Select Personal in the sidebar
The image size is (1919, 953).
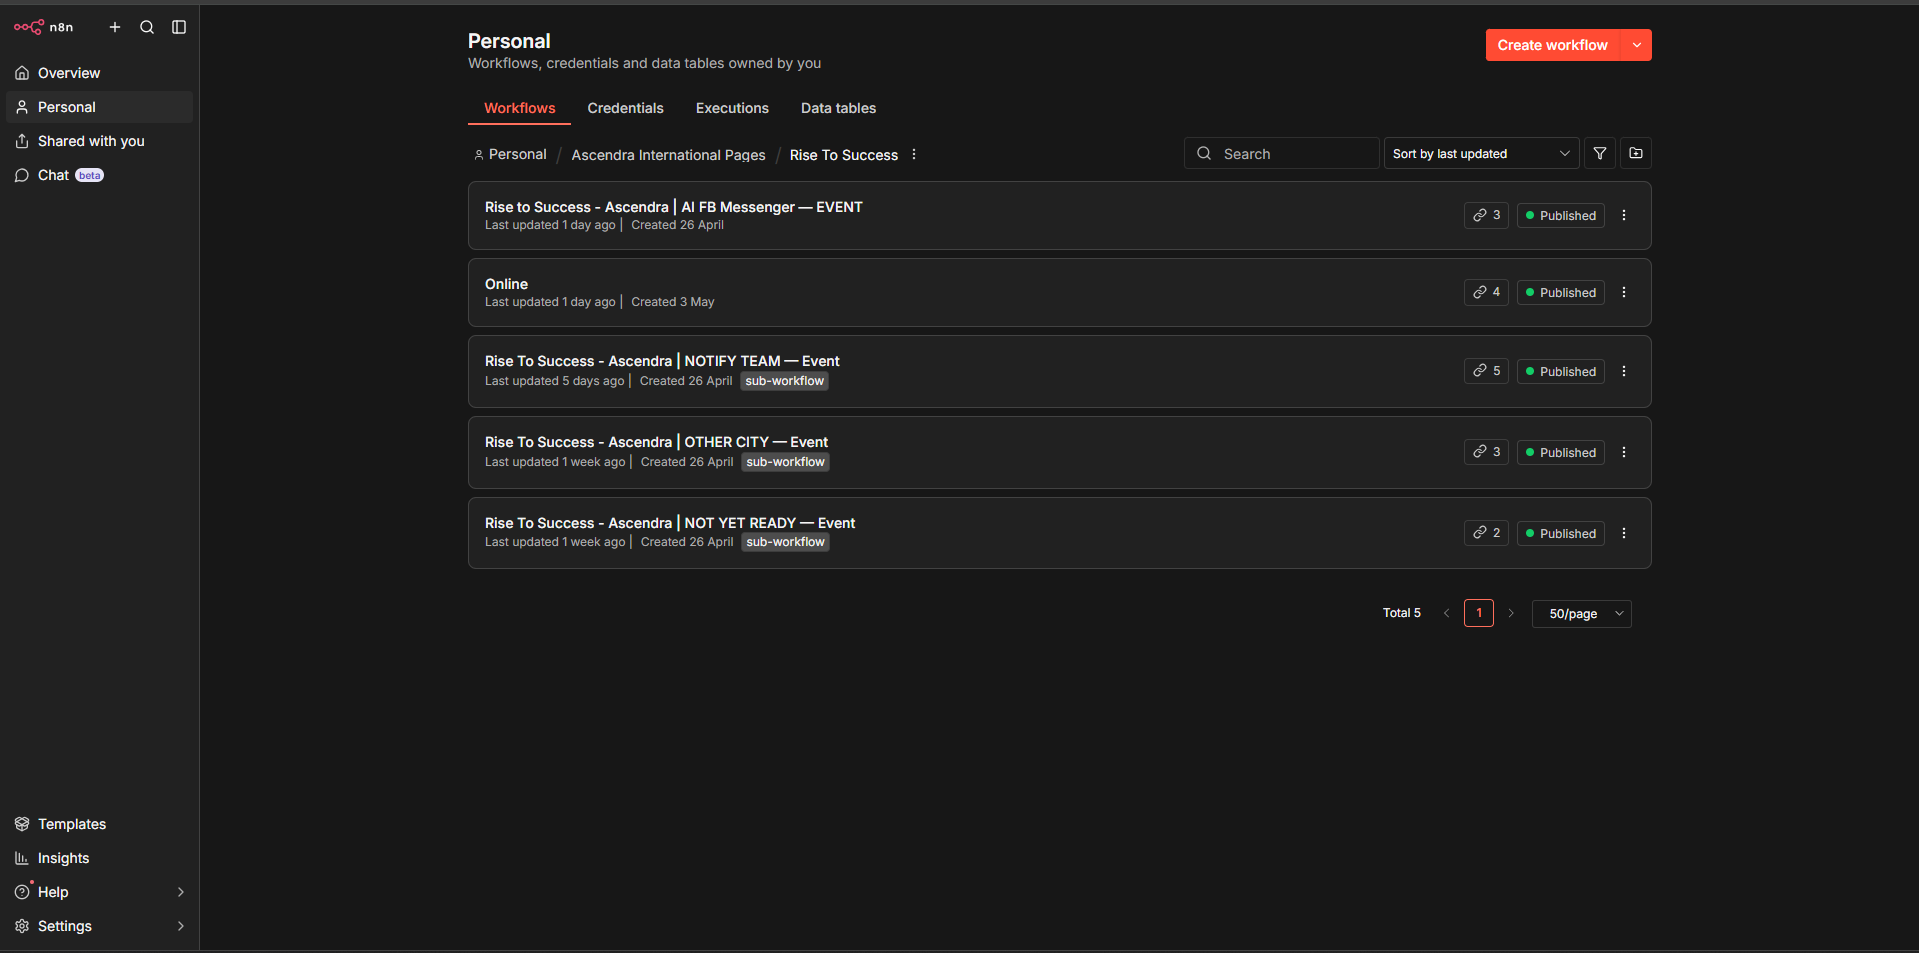tap(99, 107)
